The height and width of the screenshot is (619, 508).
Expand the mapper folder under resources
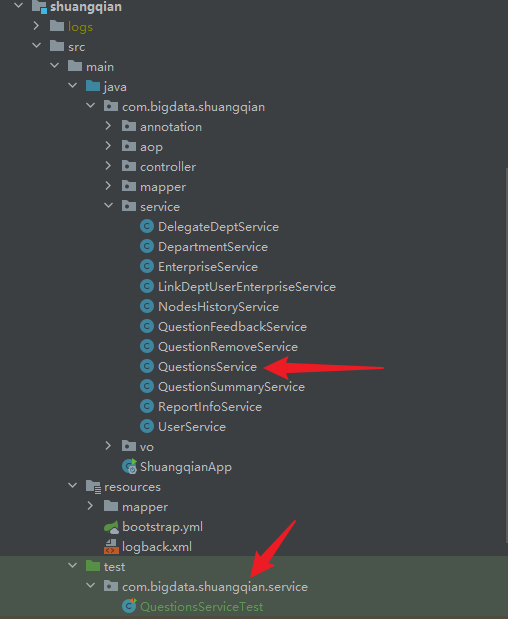click(90, 506)
